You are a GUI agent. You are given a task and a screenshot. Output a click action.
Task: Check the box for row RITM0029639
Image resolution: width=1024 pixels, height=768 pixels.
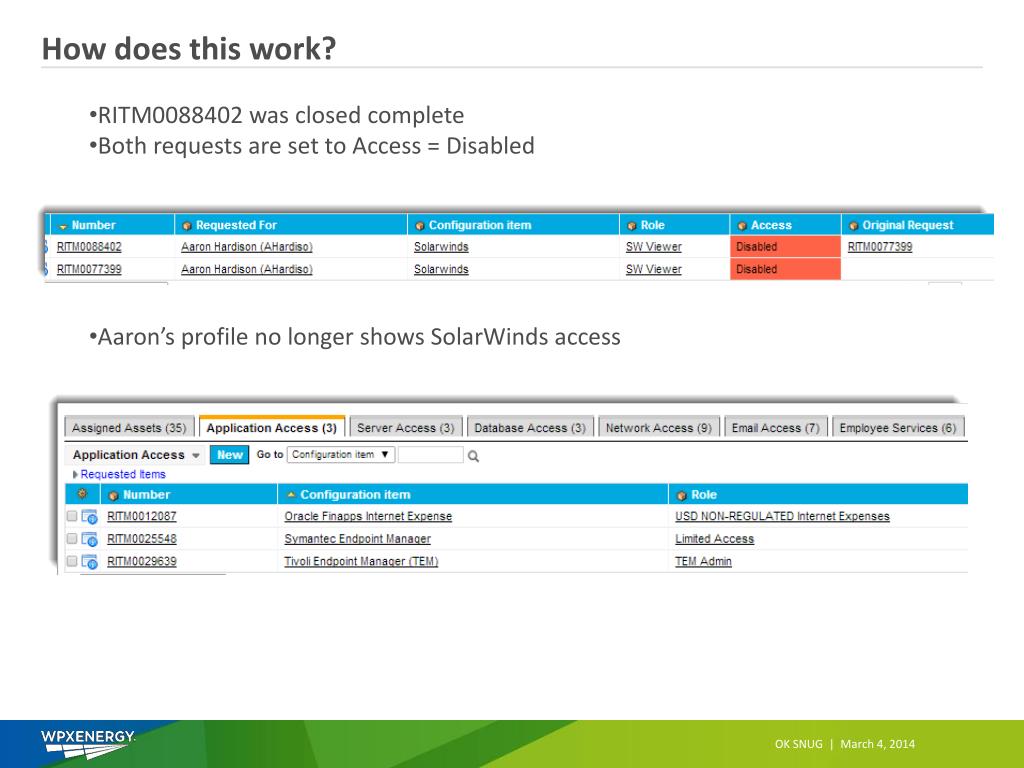point(72,560)
